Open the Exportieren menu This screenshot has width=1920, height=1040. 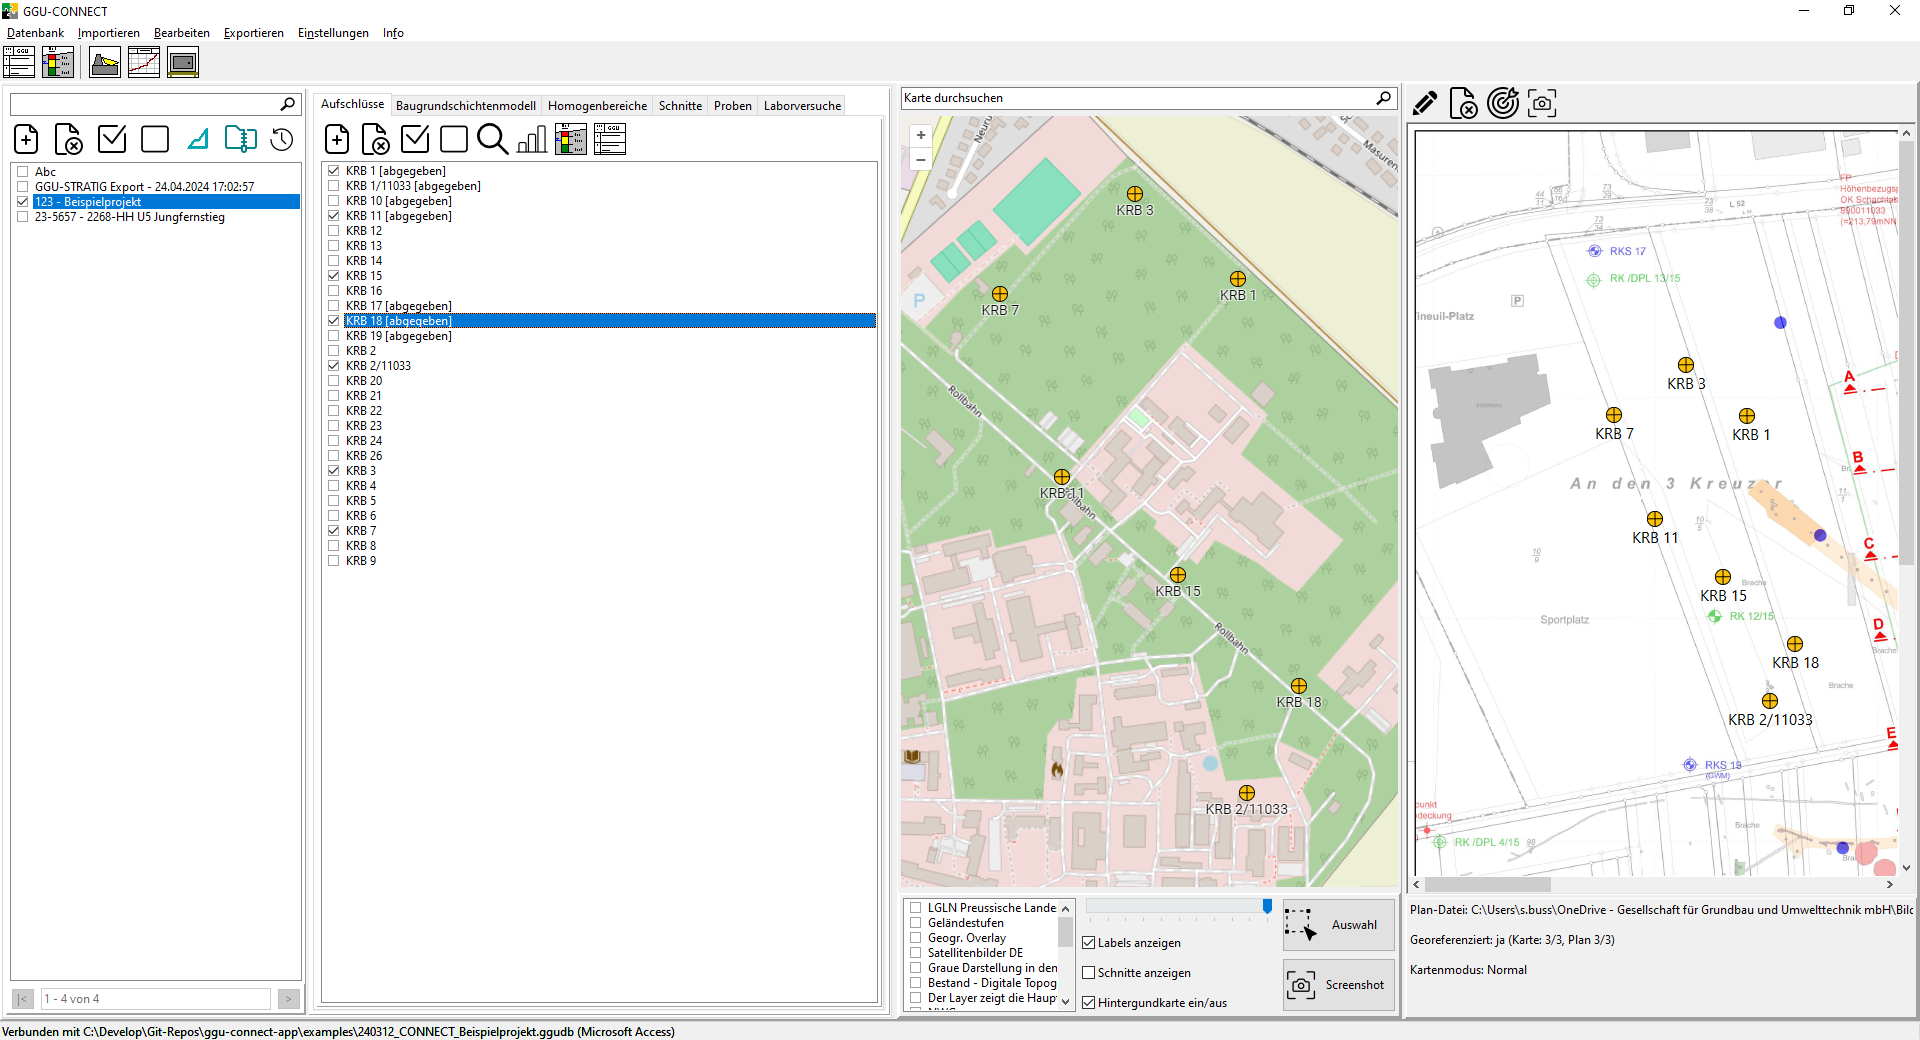click(253, 33)
